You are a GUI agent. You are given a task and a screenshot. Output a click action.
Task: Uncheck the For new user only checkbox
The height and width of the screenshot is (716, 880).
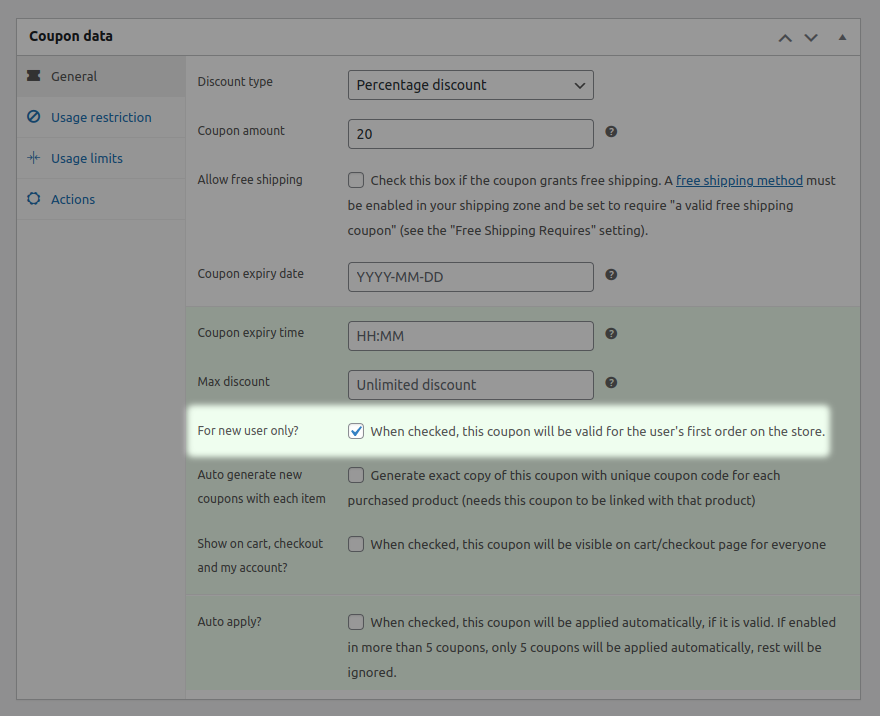tap(356, 430)
